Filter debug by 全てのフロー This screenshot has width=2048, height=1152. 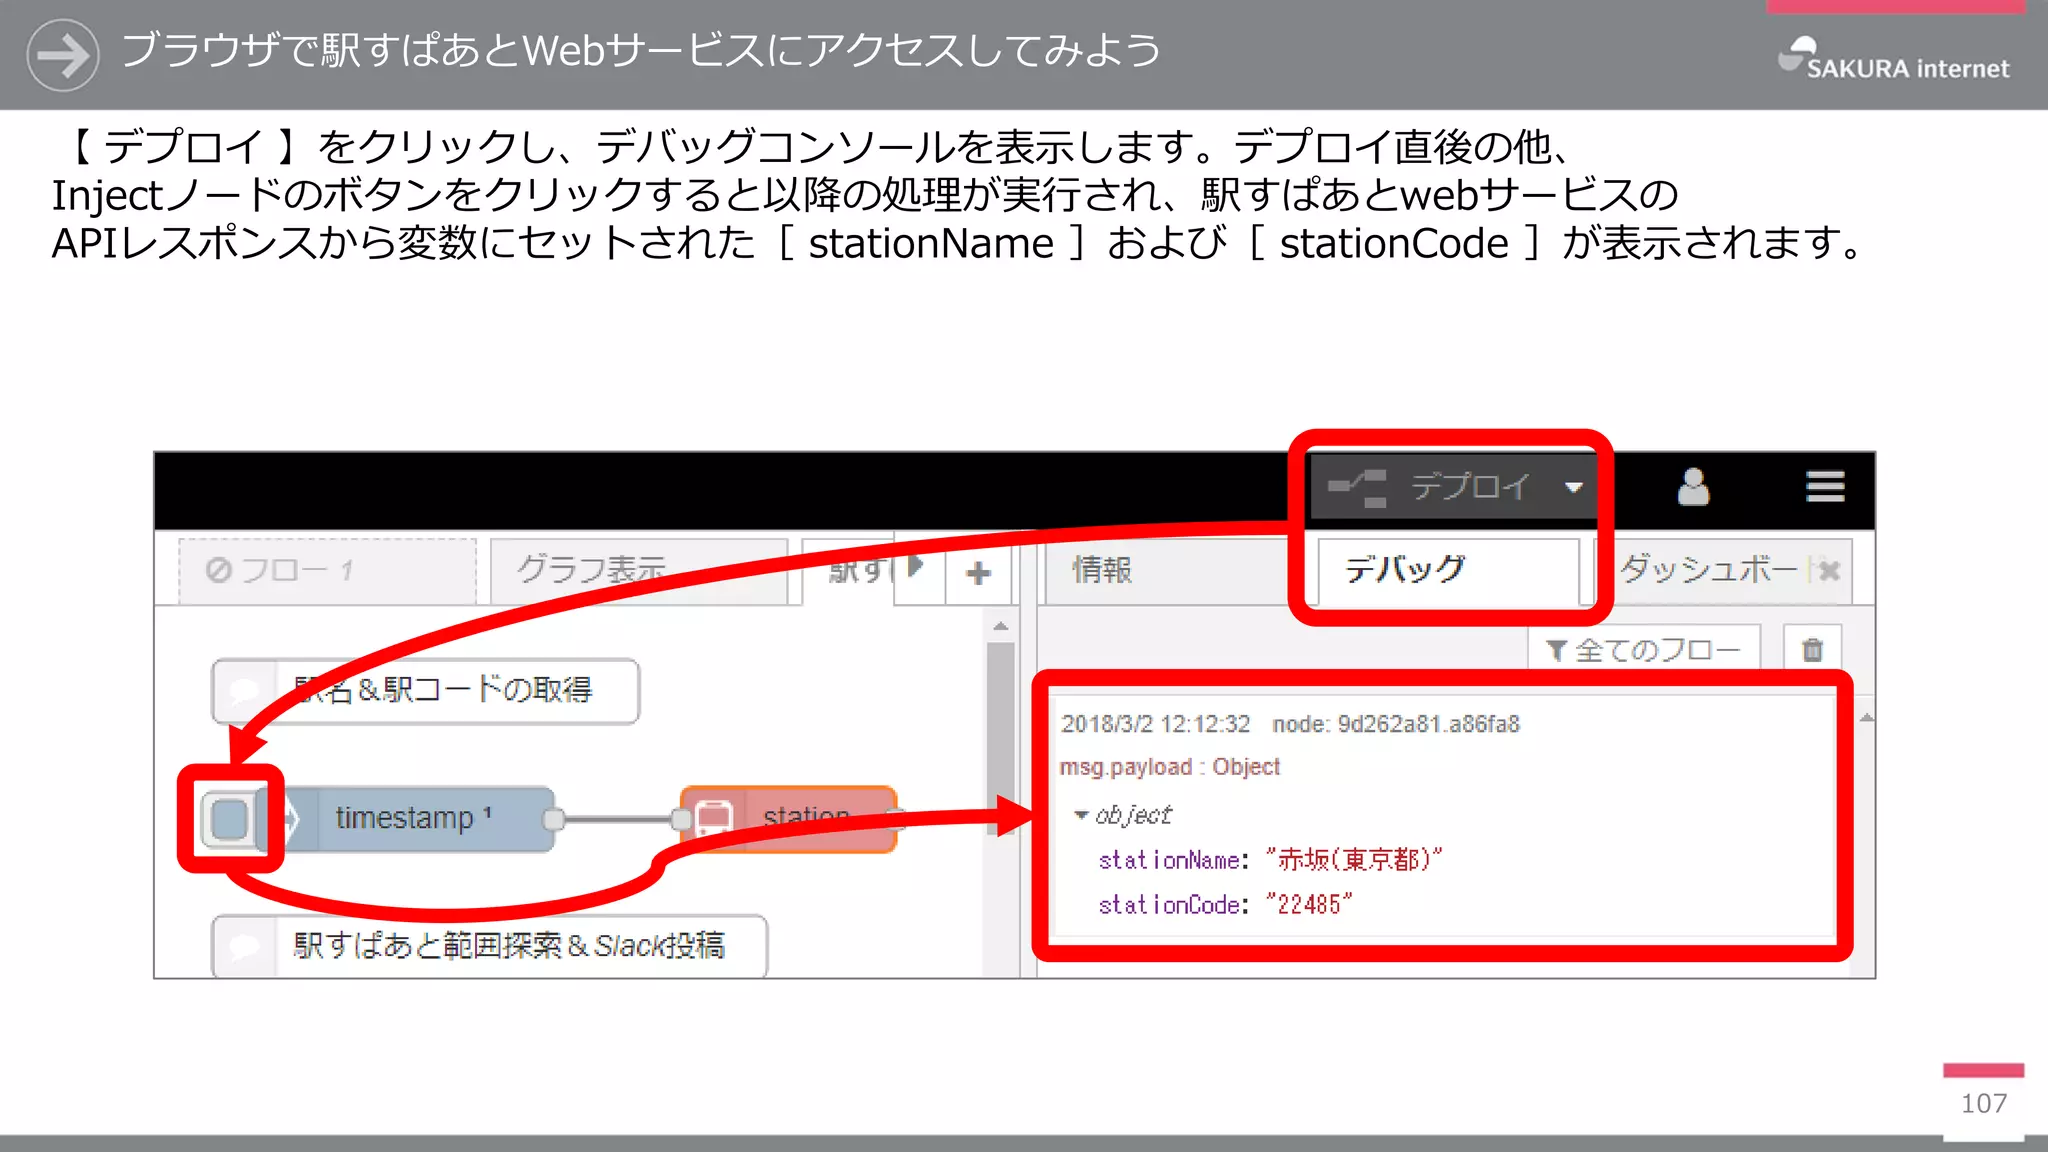point(1643,650)
